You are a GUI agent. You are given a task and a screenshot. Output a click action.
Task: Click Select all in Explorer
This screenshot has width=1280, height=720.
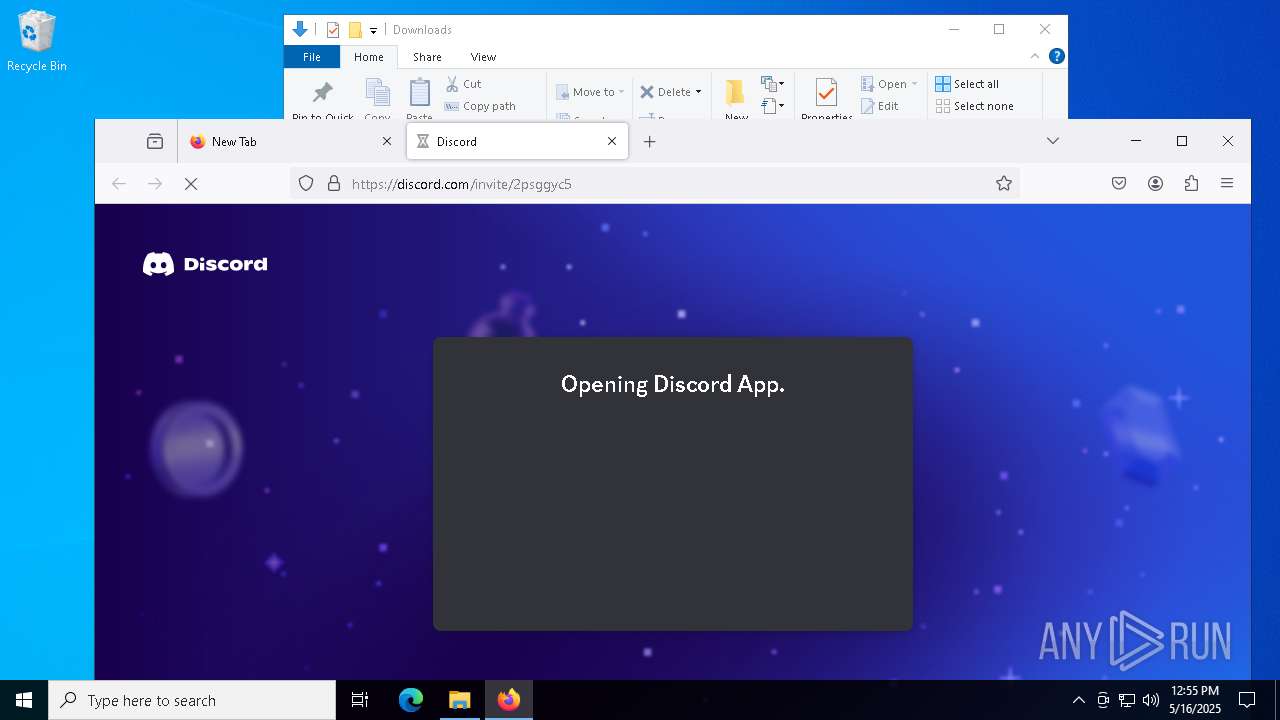(x=967, y=84)
